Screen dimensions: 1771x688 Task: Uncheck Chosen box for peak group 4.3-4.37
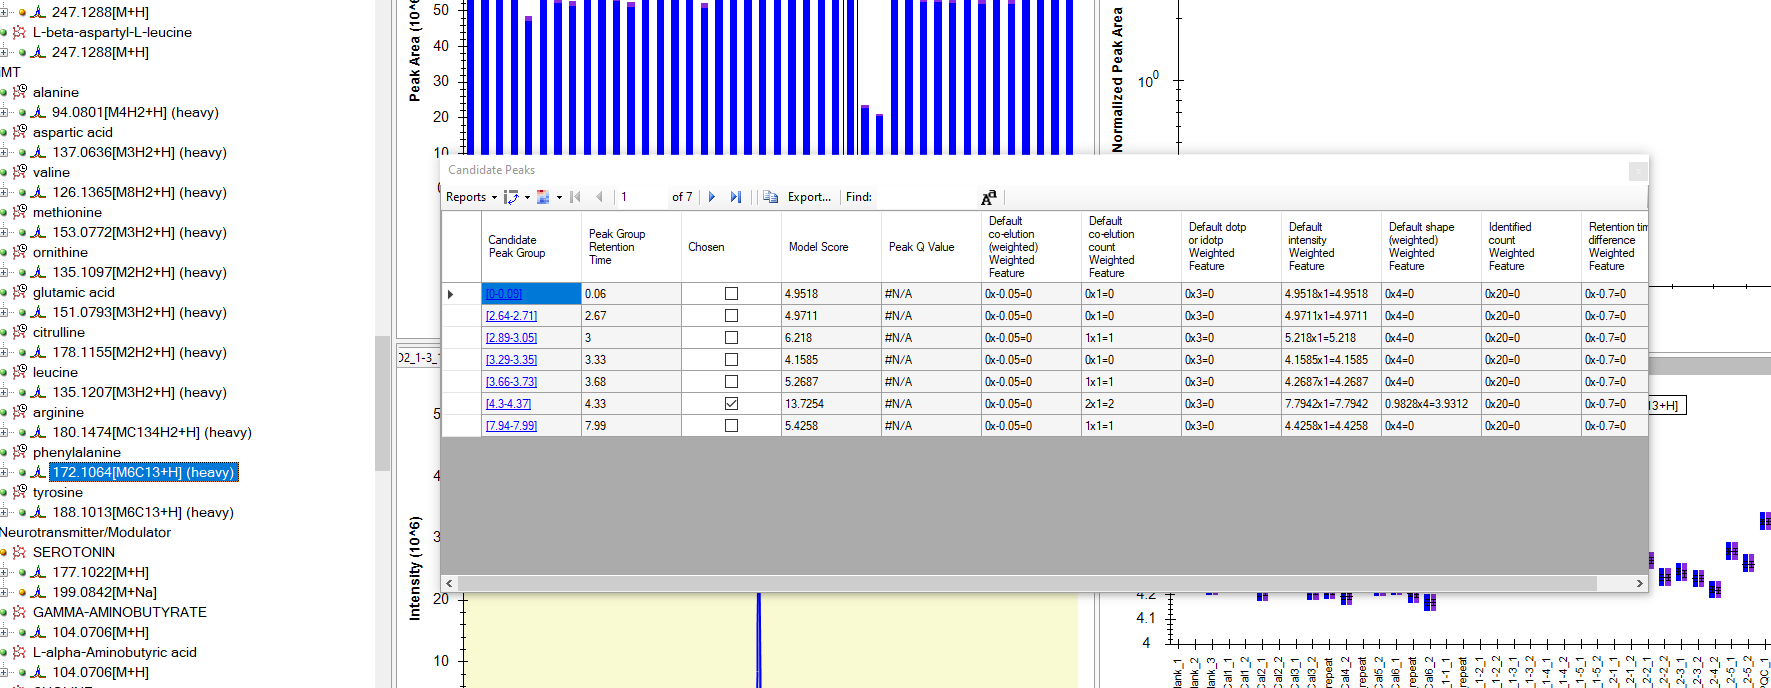pyautogui.click(x=731, y=404)
